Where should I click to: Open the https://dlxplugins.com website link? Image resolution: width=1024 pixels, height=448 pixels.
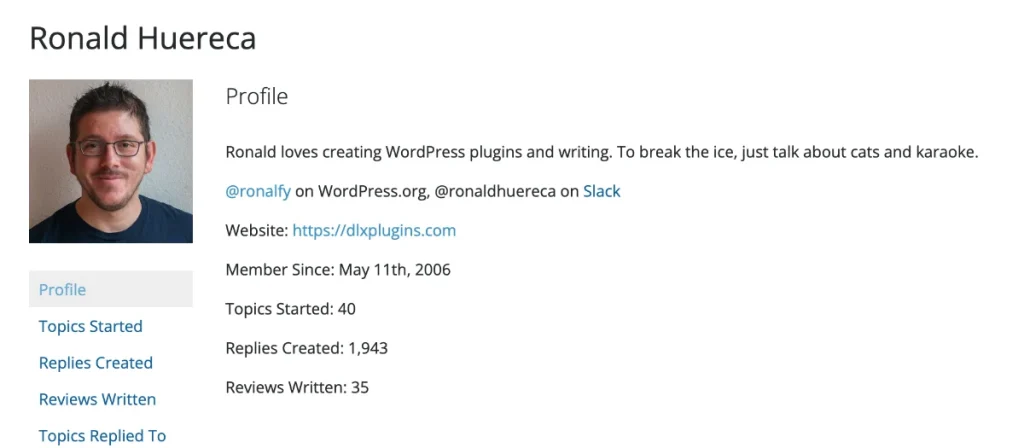tap(374, 231)
